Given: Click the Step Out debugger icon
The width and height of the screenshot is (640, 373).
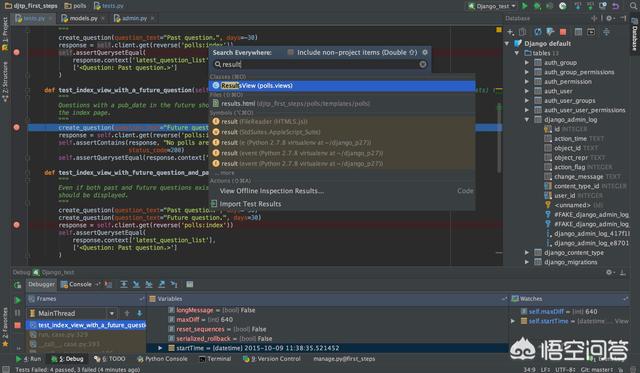Looking at the screenshot, I should [162, 284].
